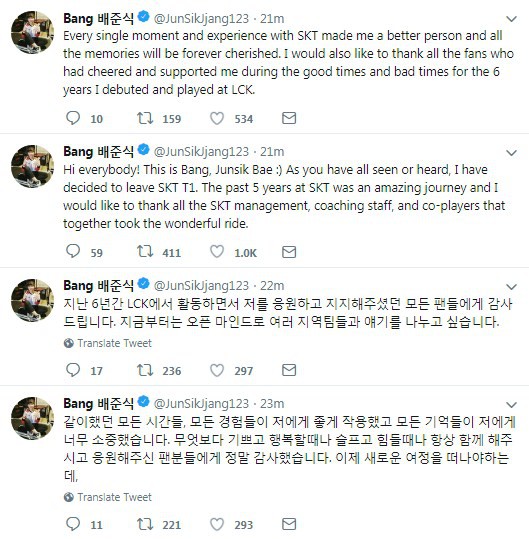
Task: Expand options chevron on the 22m tweet
Action: pyautogui.click(x=511, y=286)
